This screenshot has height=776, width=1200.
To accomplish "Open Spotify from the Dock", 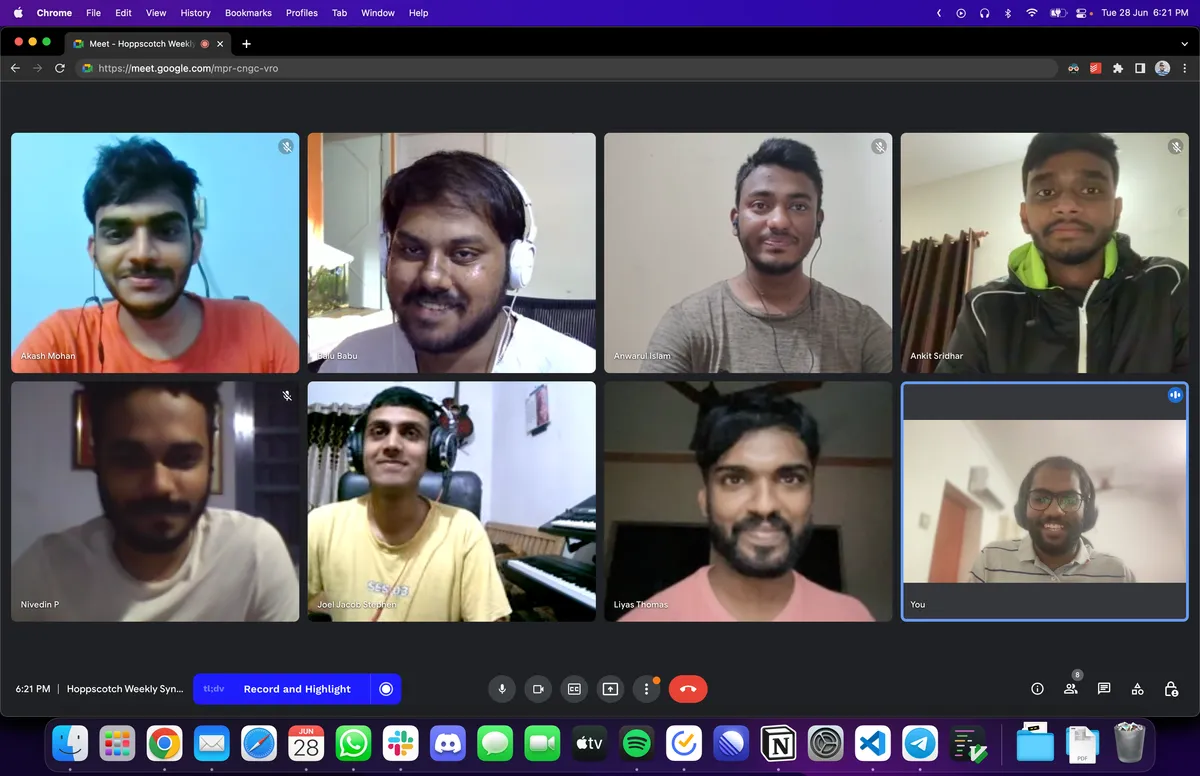I will pyautogui.click(x=636, y=743).
